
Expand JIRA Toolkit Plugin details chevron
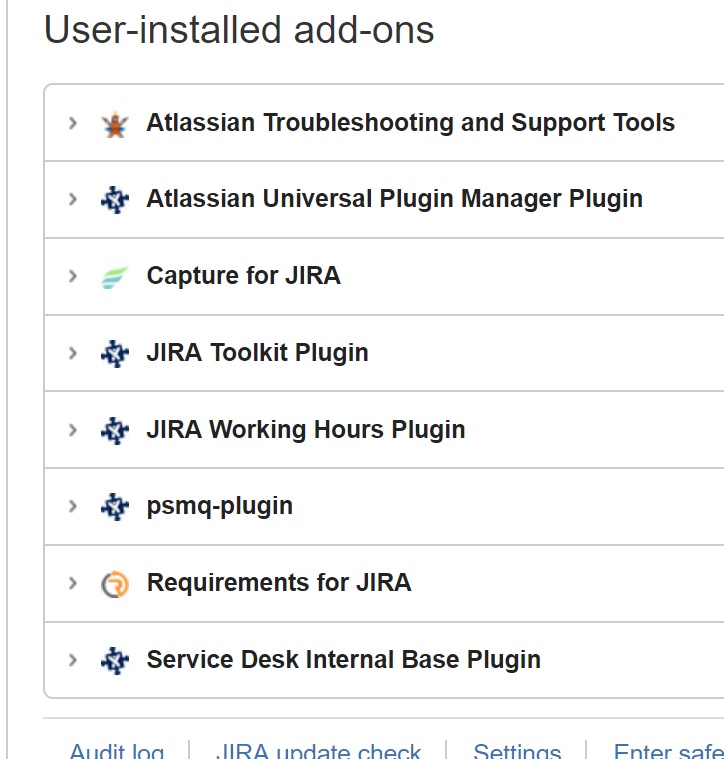73,353
